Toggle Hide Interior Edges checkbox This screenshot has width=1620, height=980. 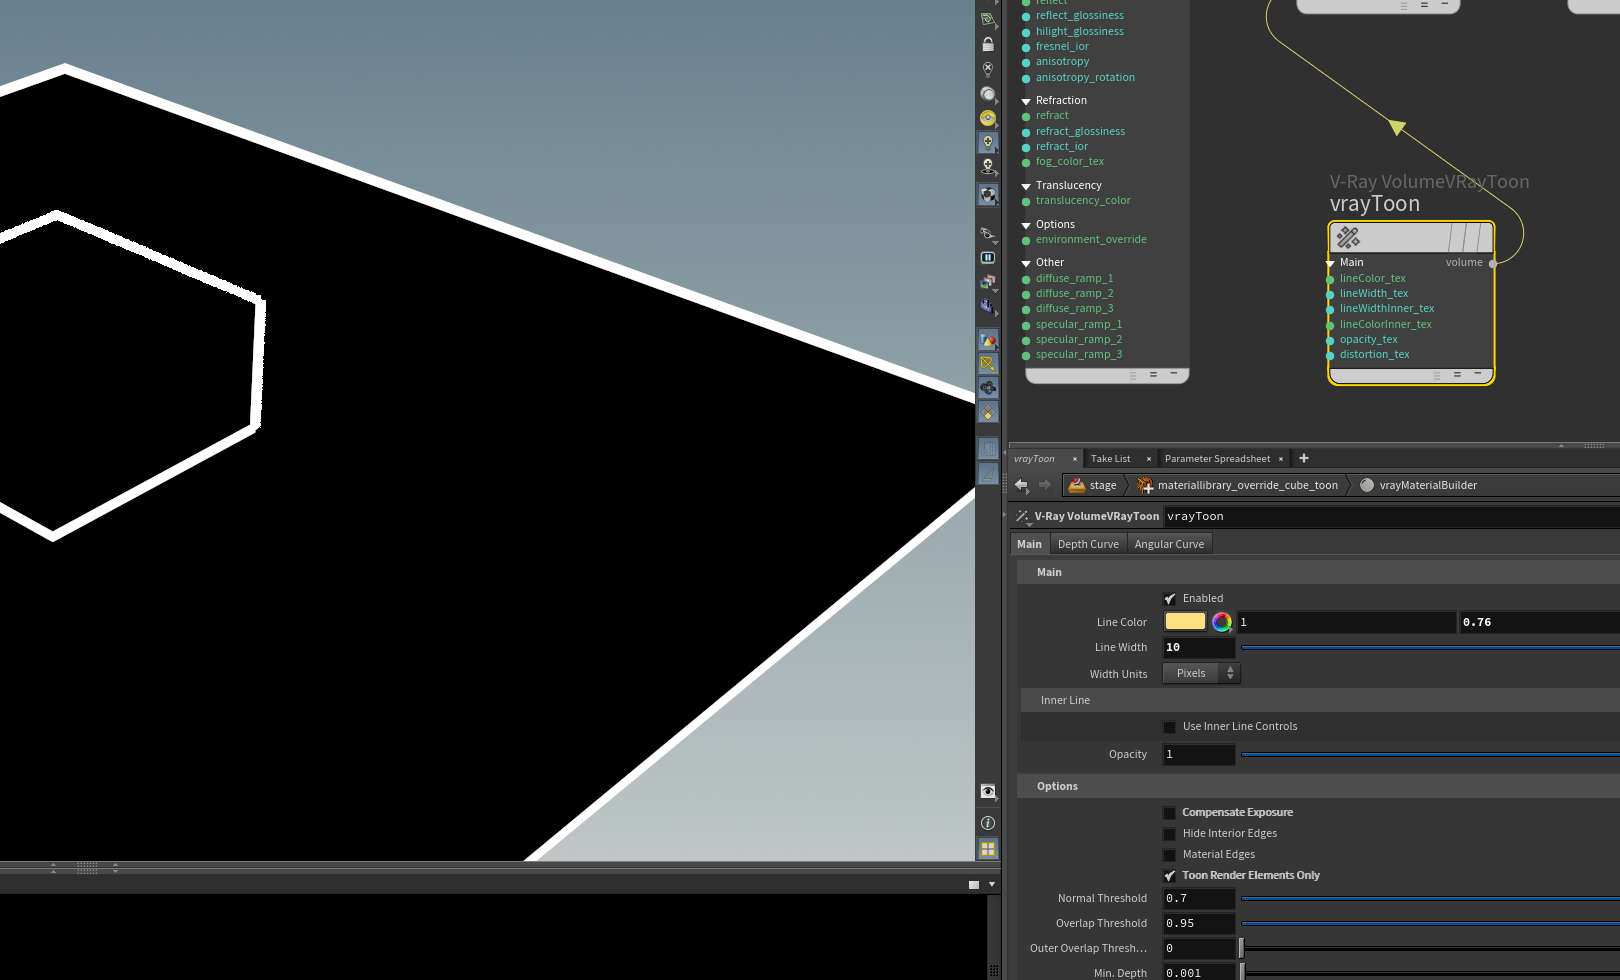click(x=1170, y=834)
